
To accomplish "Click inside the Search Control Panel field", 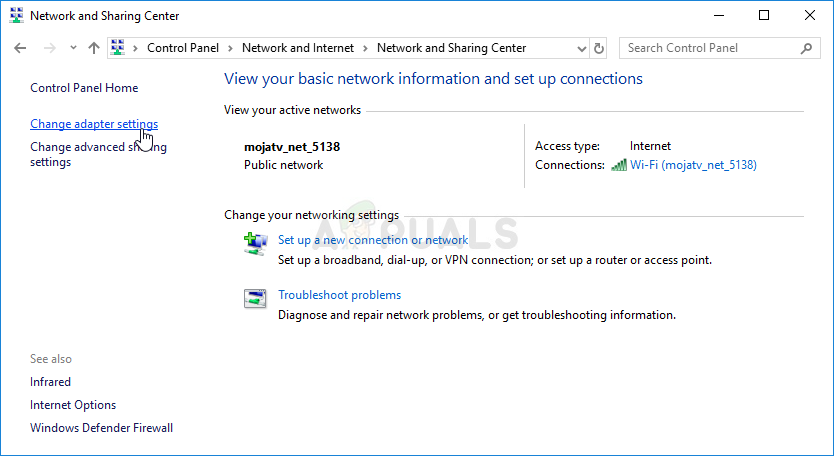I will point(708,48).
